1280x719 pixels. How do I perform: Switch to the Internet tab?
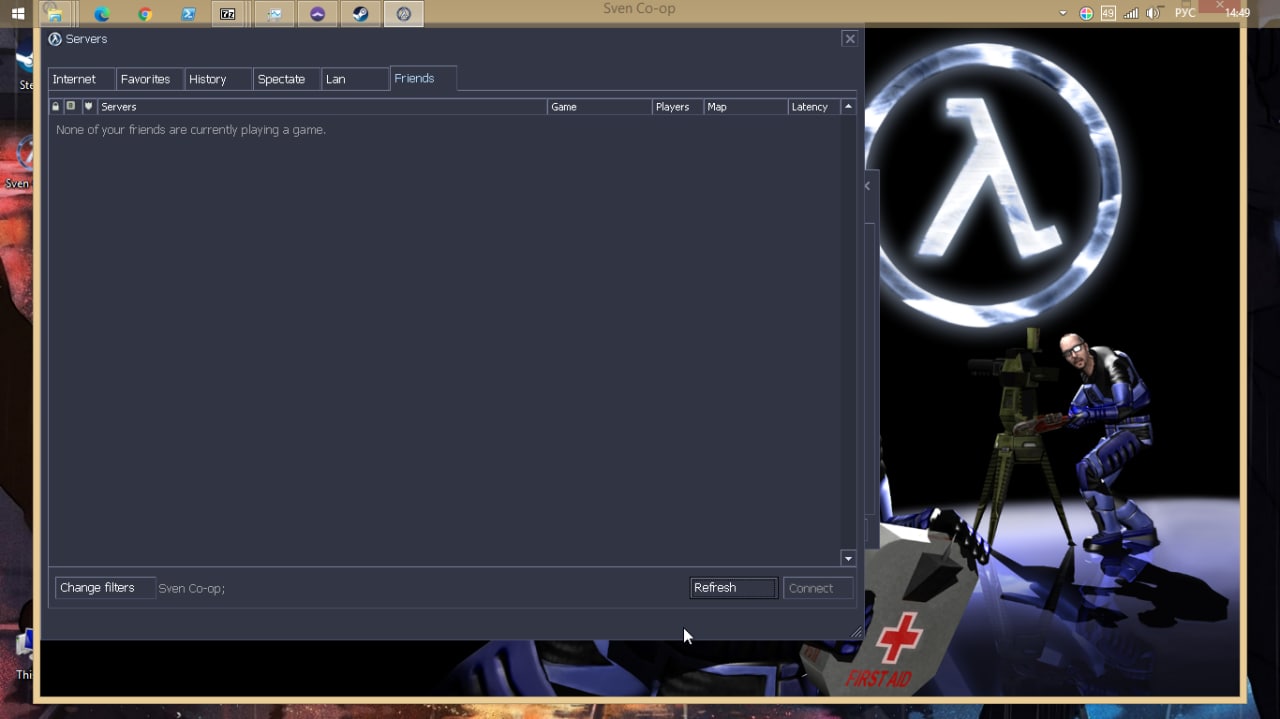tap(81, 79)
